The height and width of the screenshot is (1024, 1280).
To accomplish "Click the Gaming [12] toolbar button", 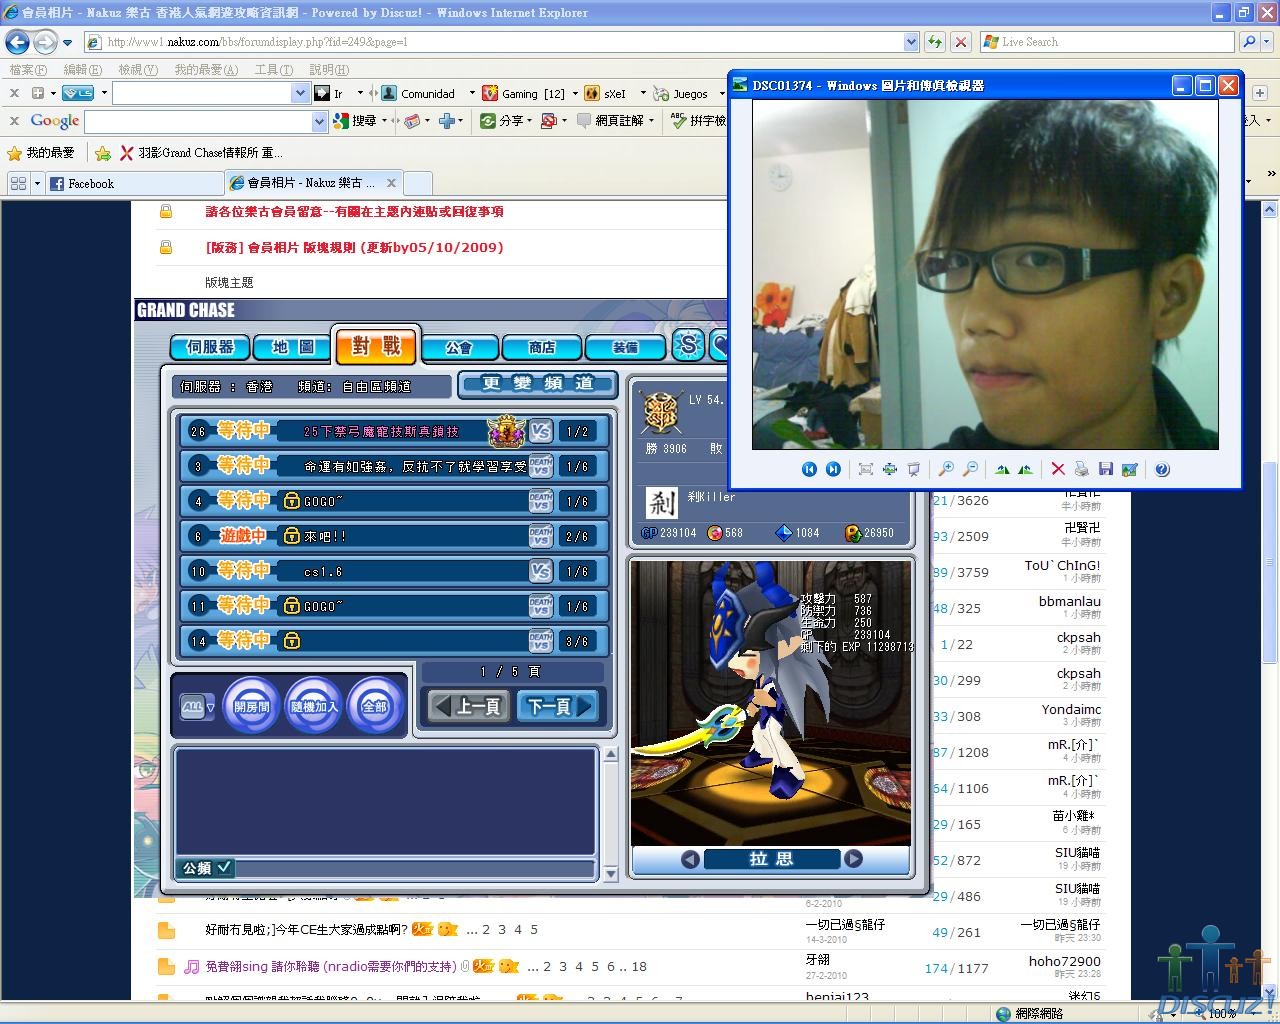I will click(523, 93).
